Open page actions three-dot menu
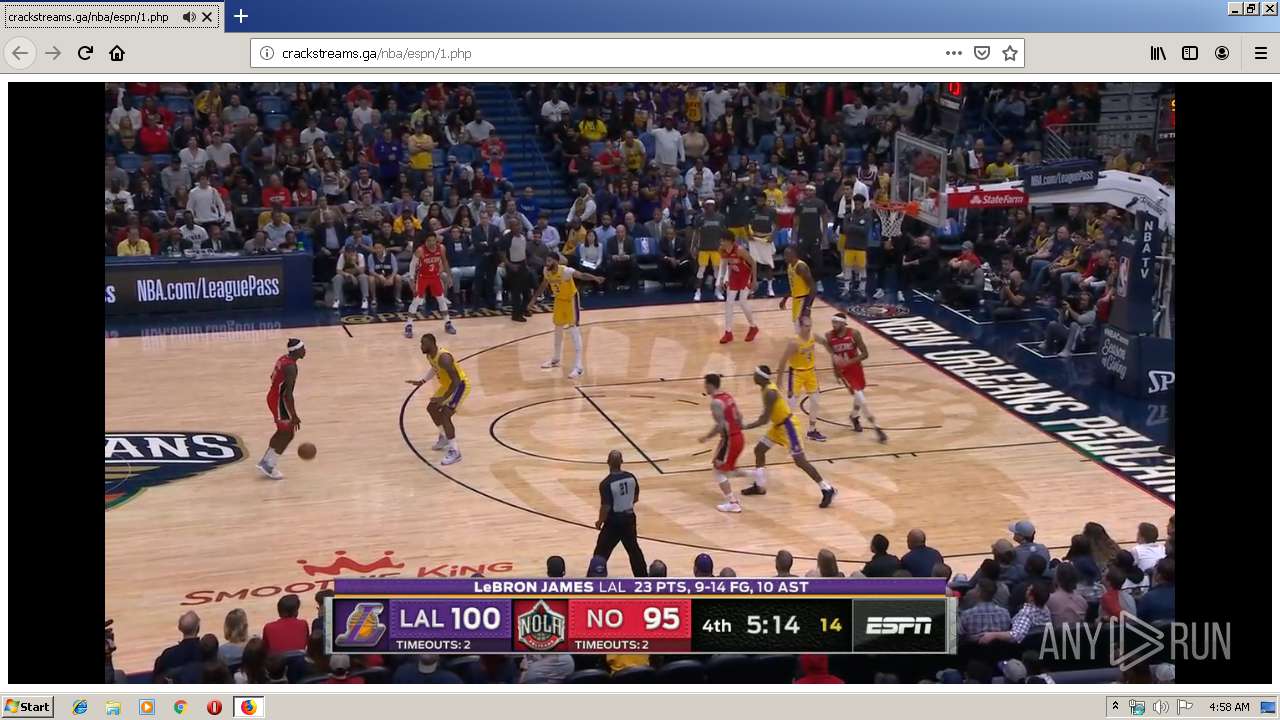The height and width of the screenshot is (720, 1280). point(954,53)
